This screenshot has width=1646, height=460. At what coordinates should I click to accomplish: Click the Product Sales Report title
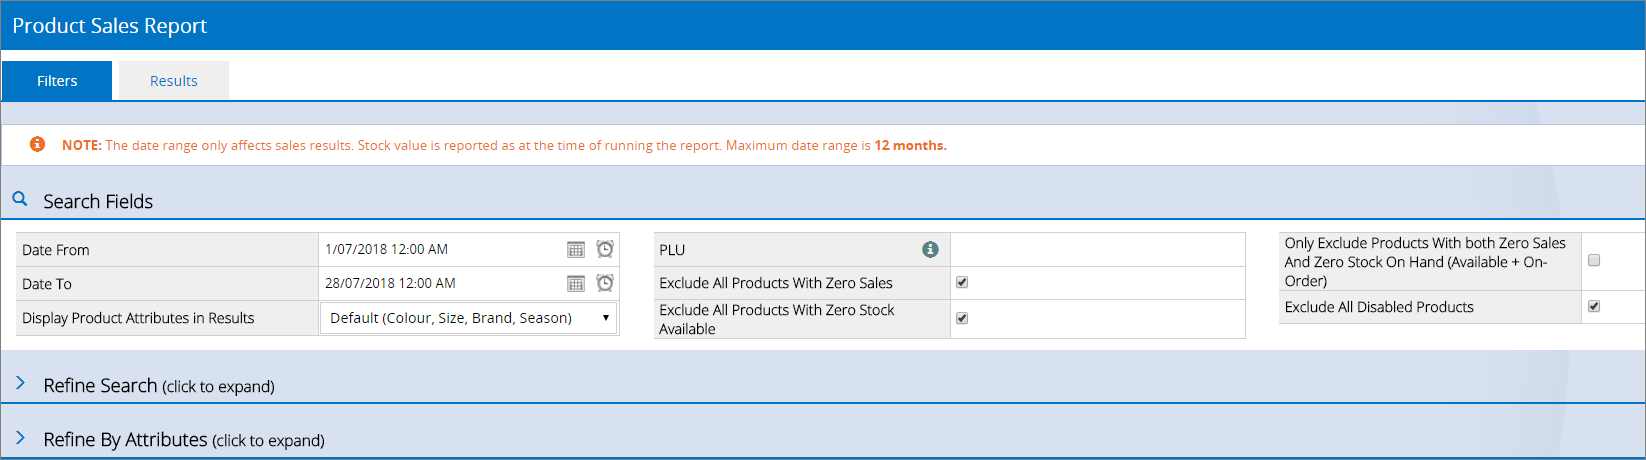point(110,26)
